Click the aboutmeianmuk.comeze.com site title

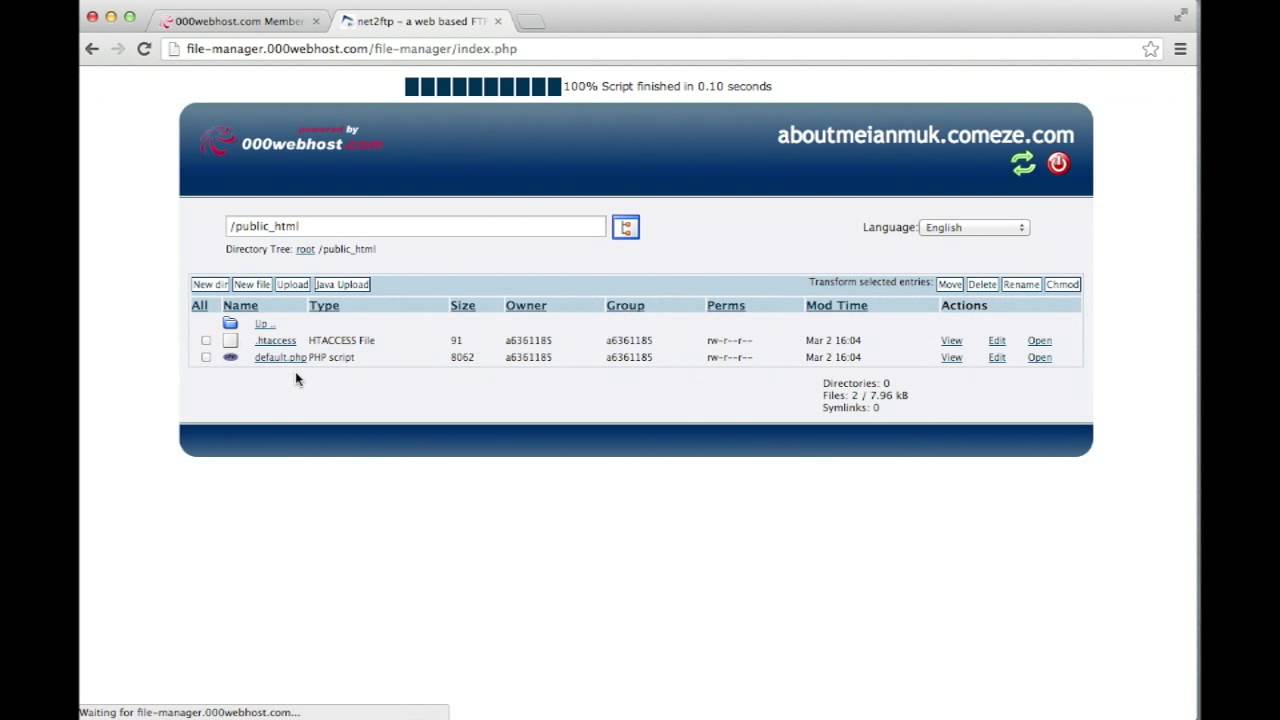[x=926, y=135]
